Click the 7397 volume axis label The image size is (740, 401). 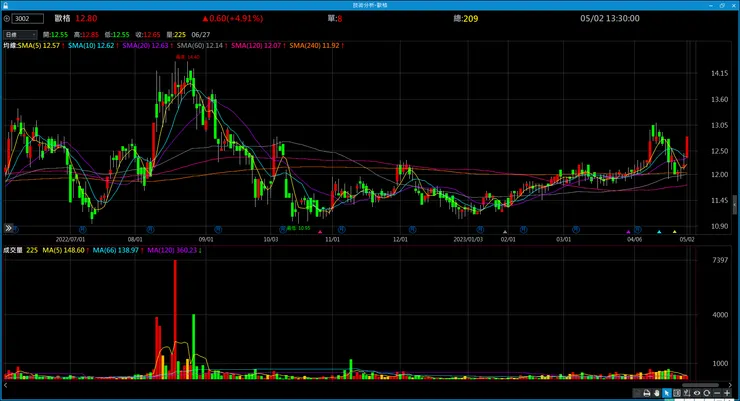[x=720, y=260]
